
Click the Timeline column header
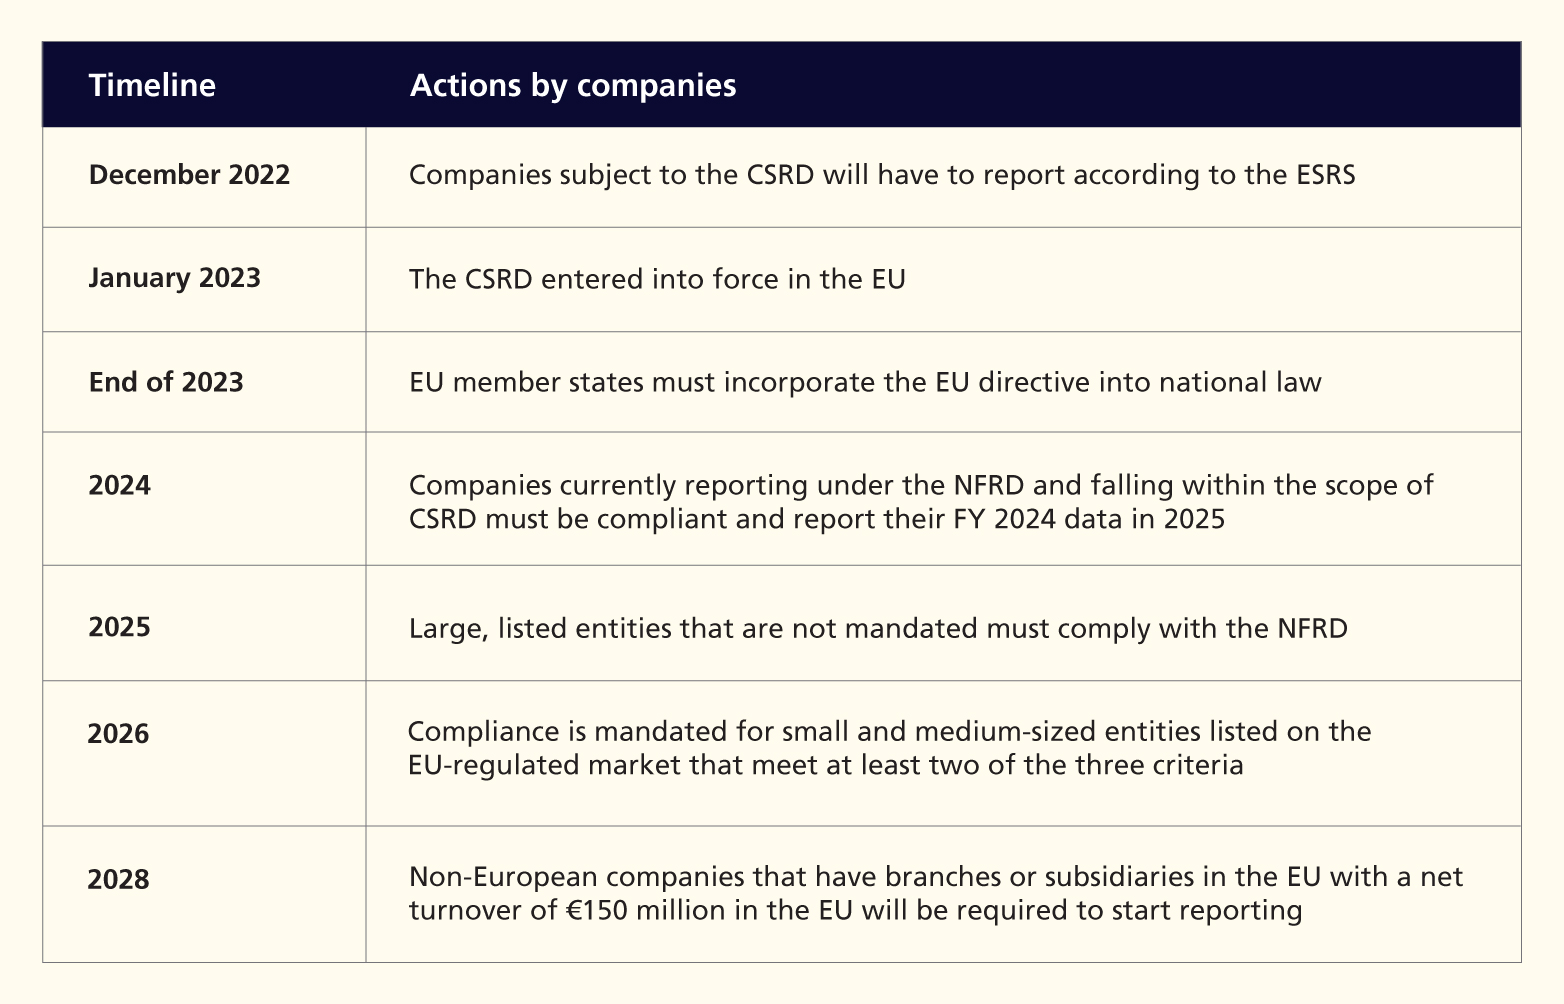(x=152, y=85)
